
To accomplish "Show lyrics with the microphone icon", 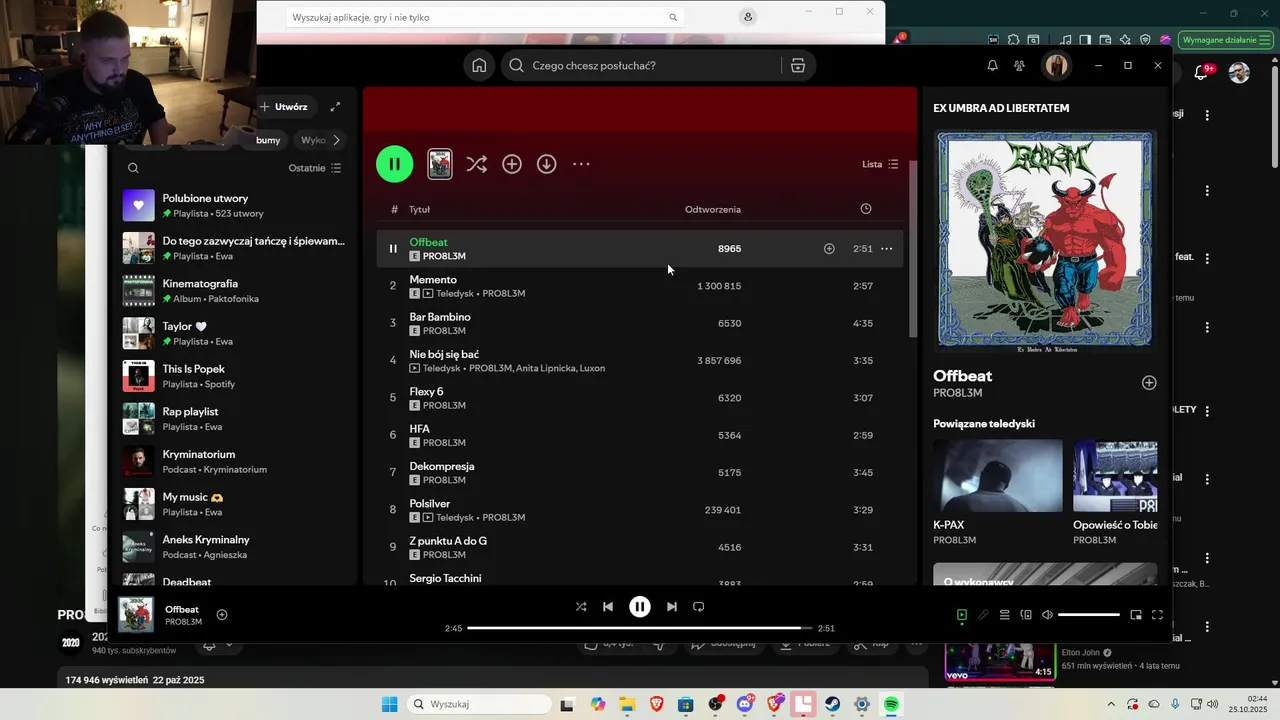I will pos(983,615).
